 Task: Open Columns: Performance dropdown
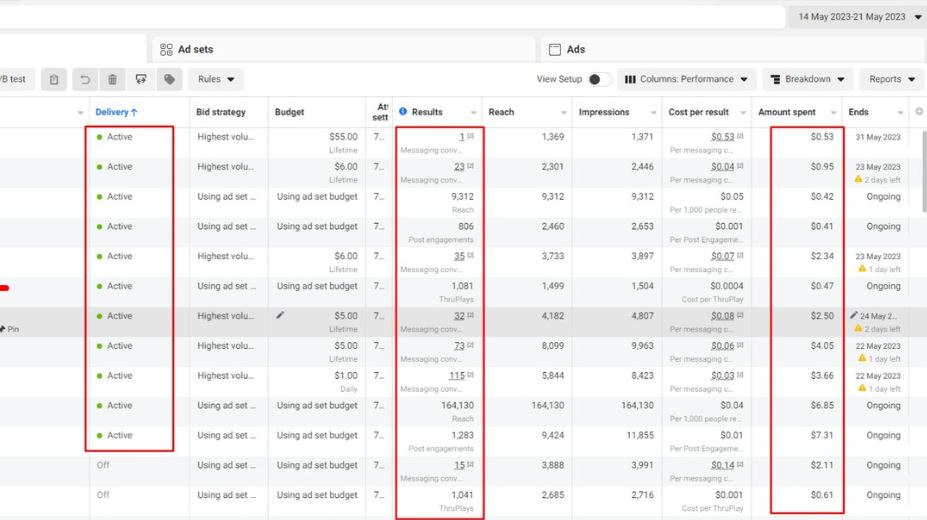click(686, 79)
